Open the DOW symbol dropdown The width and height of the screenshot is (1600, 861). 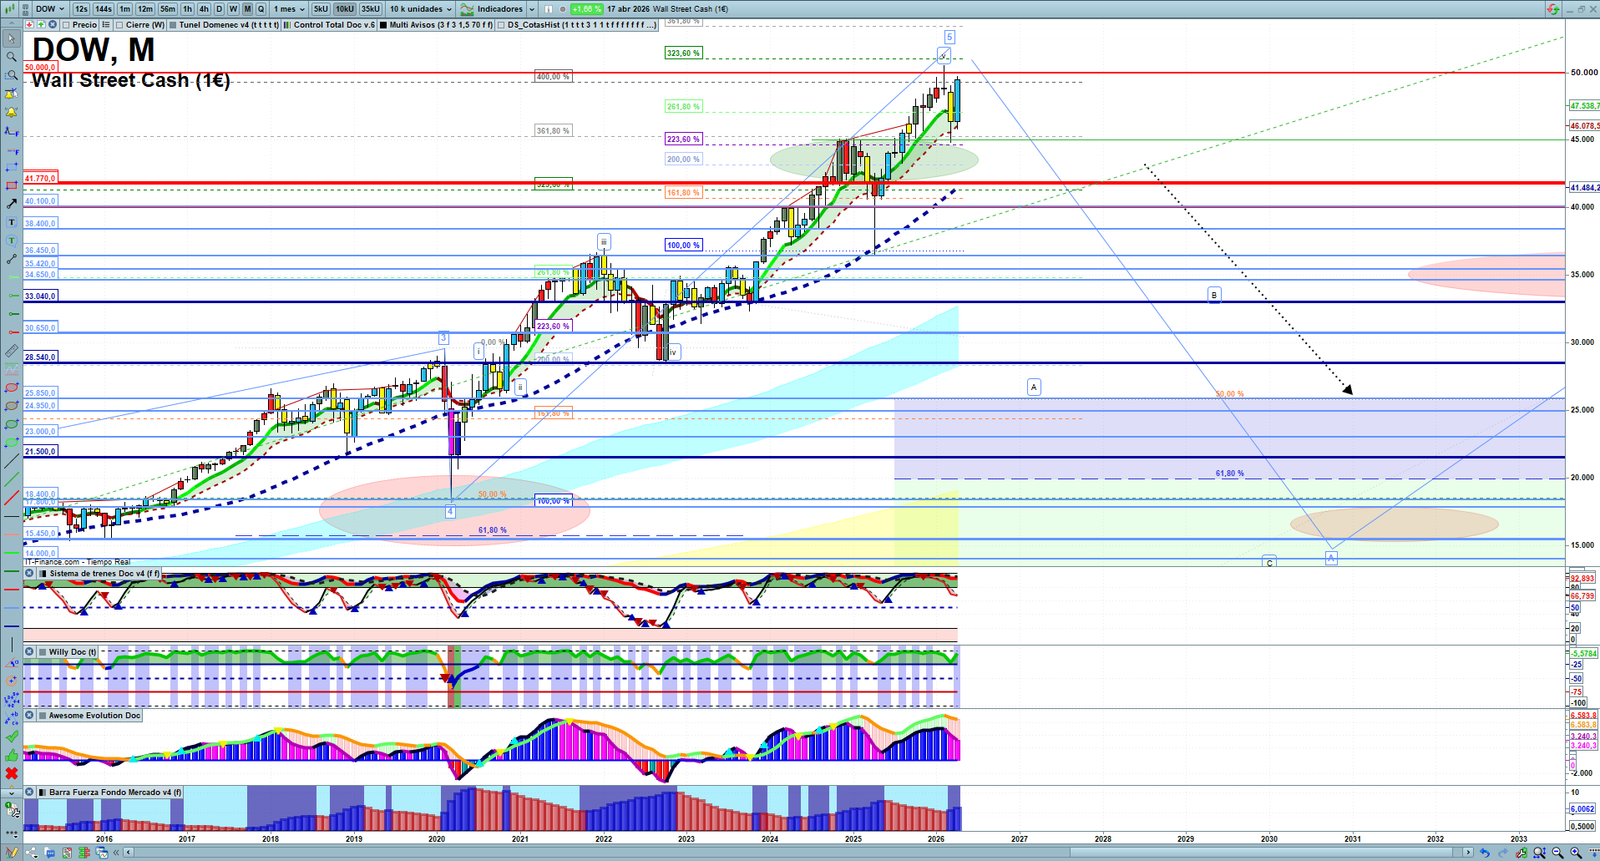pos(50,9)
